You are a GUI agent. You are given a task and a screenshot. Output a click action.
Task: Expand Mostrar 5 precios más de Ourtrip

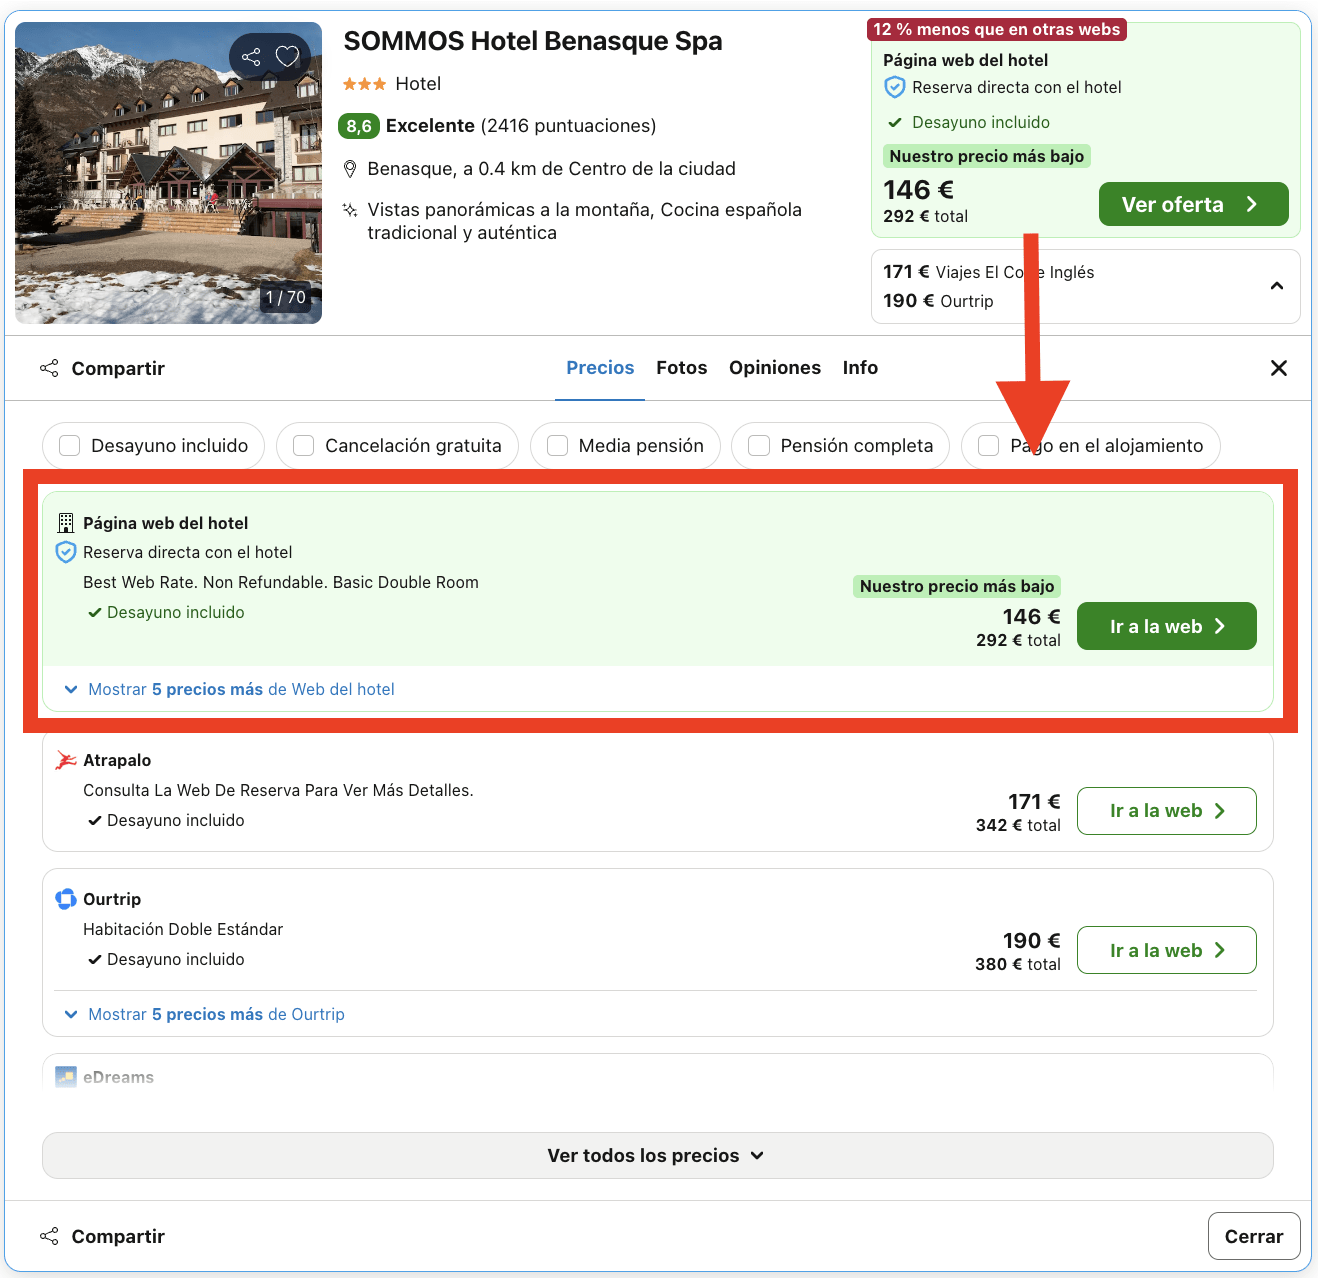[205, 1014]
